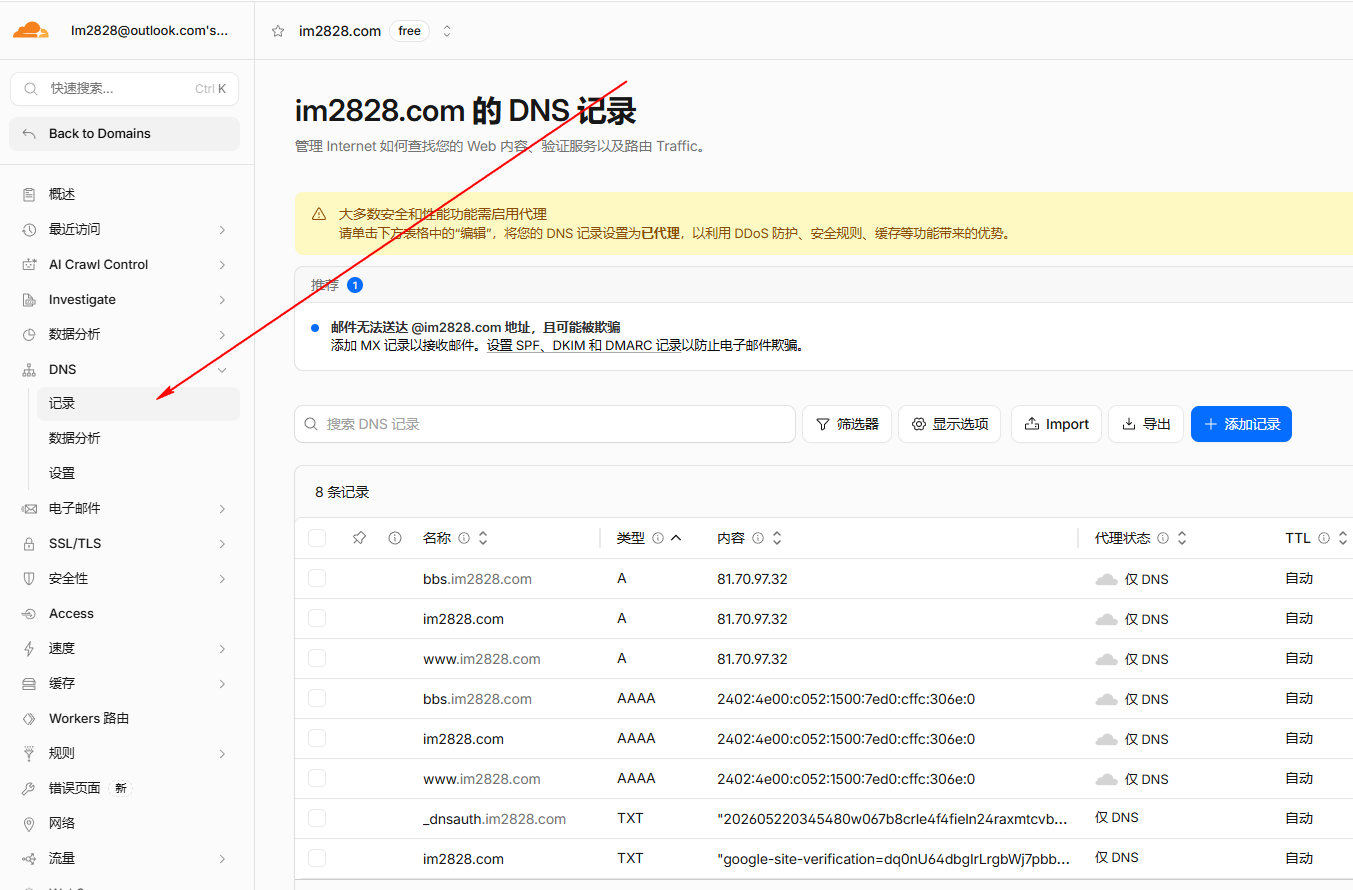This screenshot has width=1353, height=890.
Task: Click the SSL/TLS lock icon
Action: click(x=29, y=543)
